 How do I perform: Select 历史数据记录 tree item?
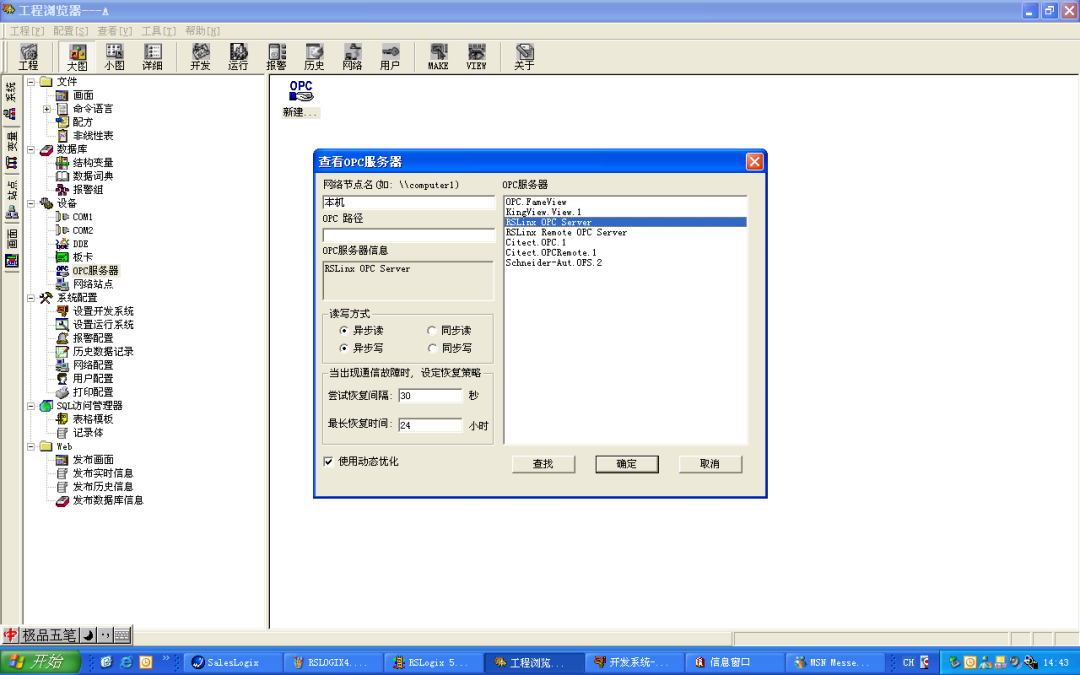tap(103, 351)
